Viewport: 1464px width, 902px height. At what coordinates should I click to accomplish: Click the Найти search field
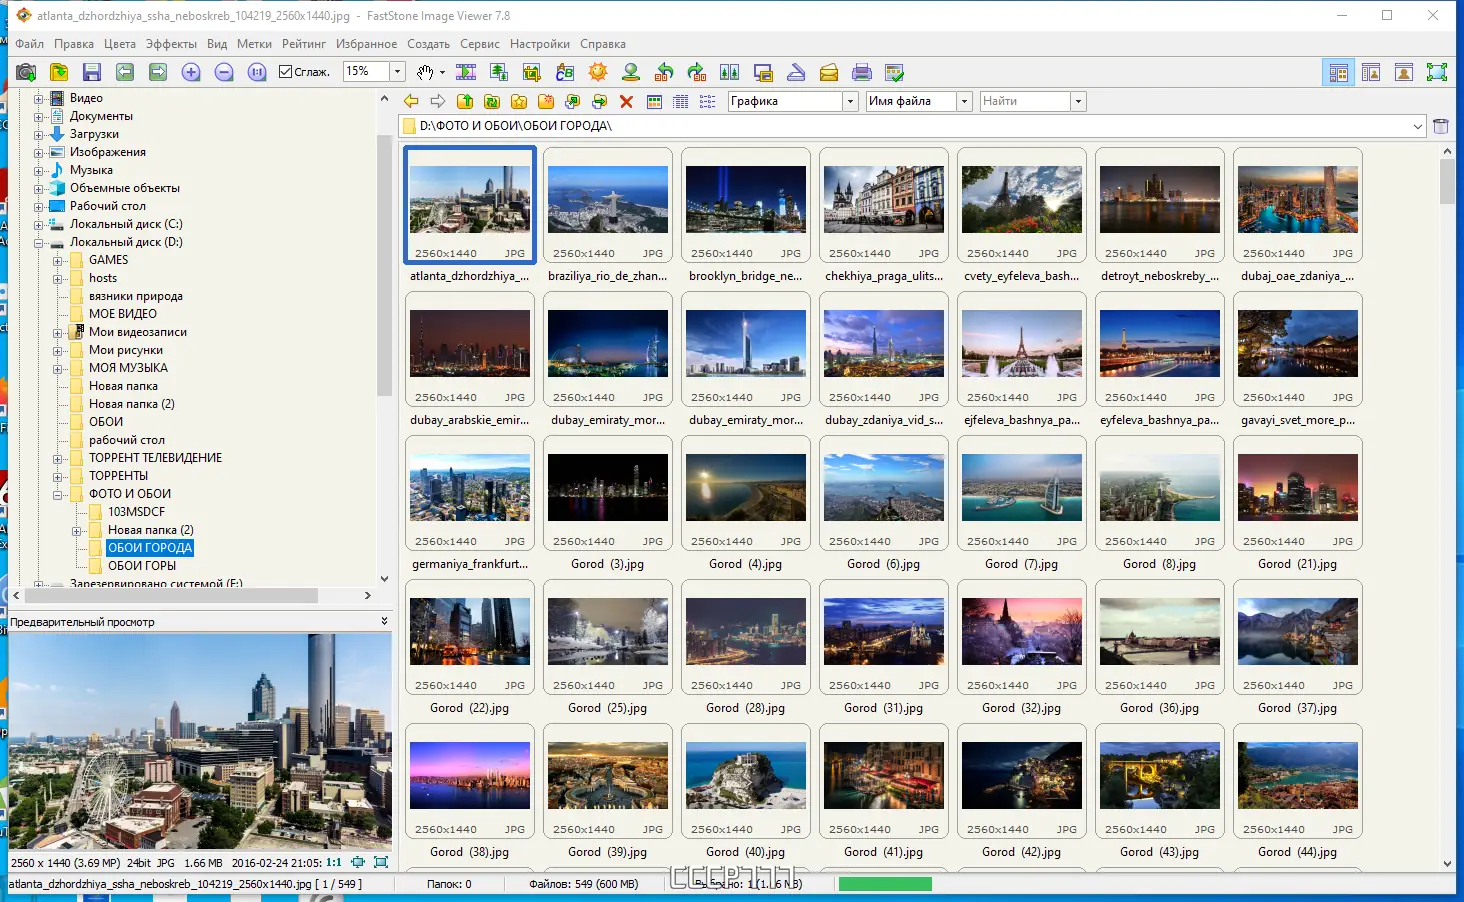click(1025, 101)
